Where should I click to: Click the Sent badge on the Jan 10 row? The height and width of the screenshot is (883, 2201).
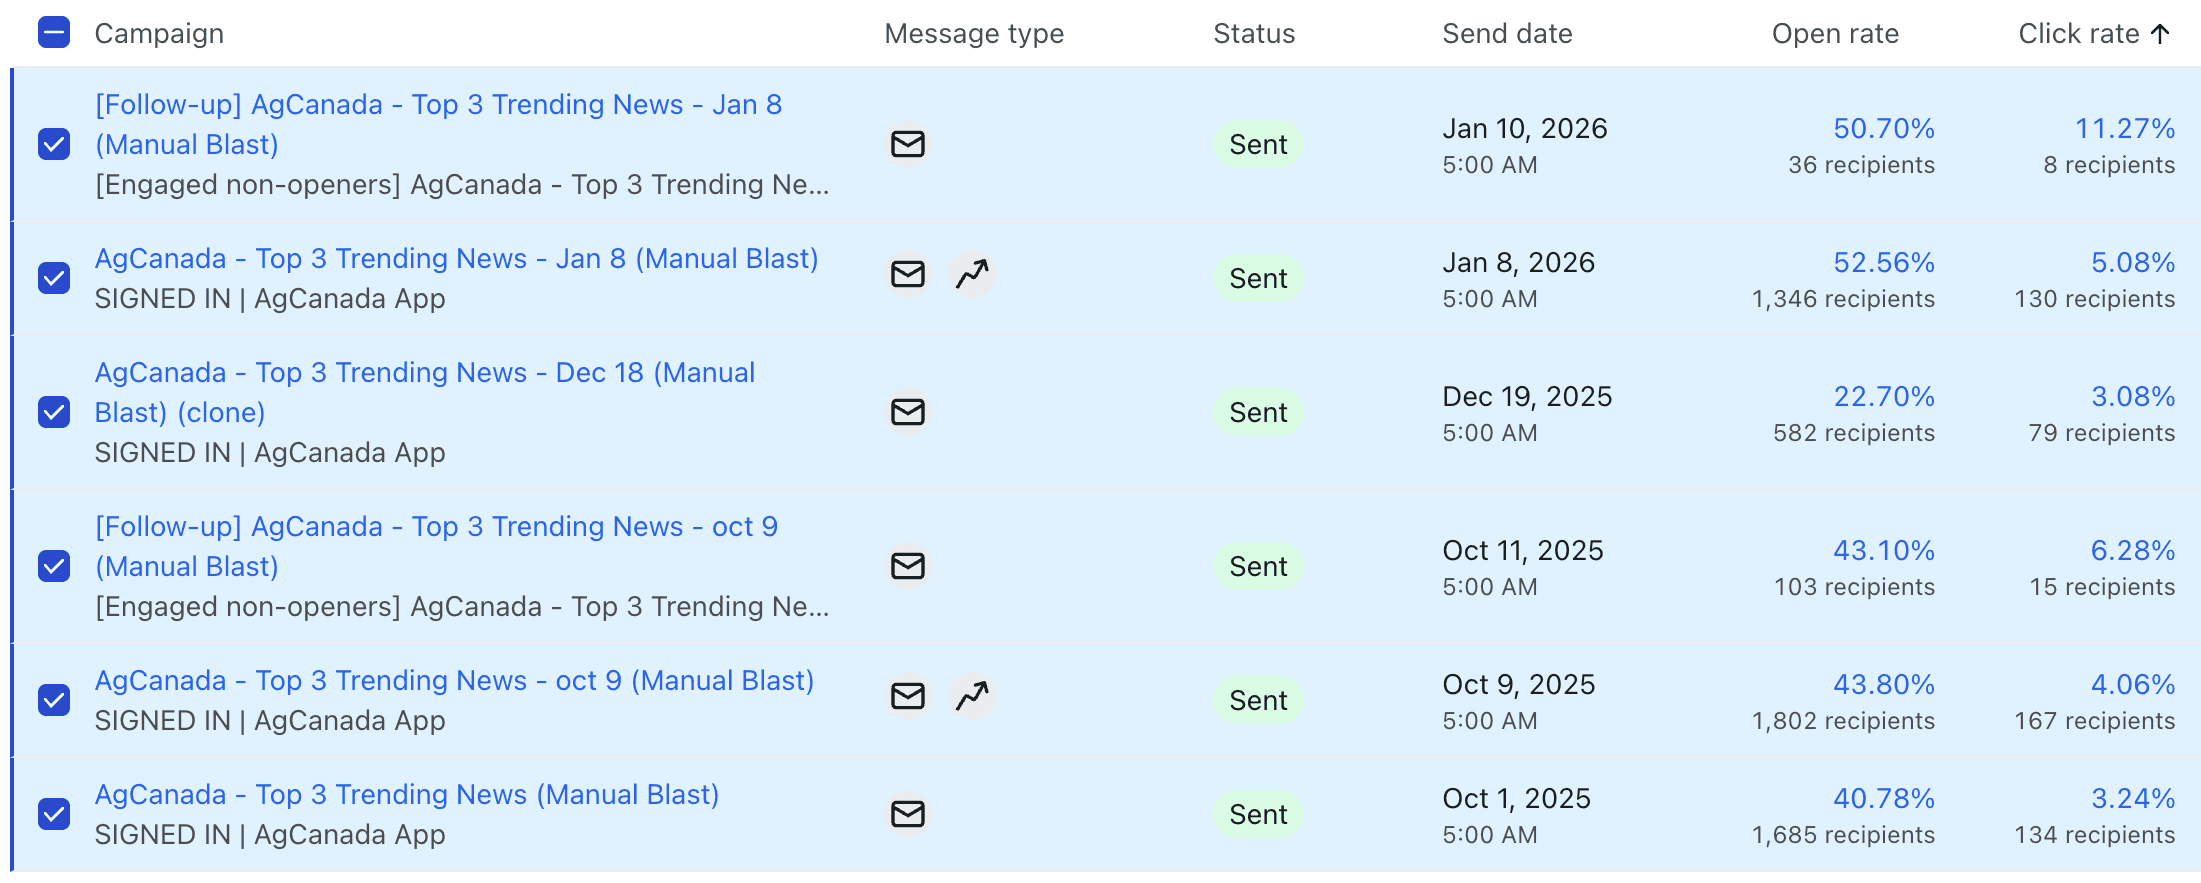[1257, 144]
